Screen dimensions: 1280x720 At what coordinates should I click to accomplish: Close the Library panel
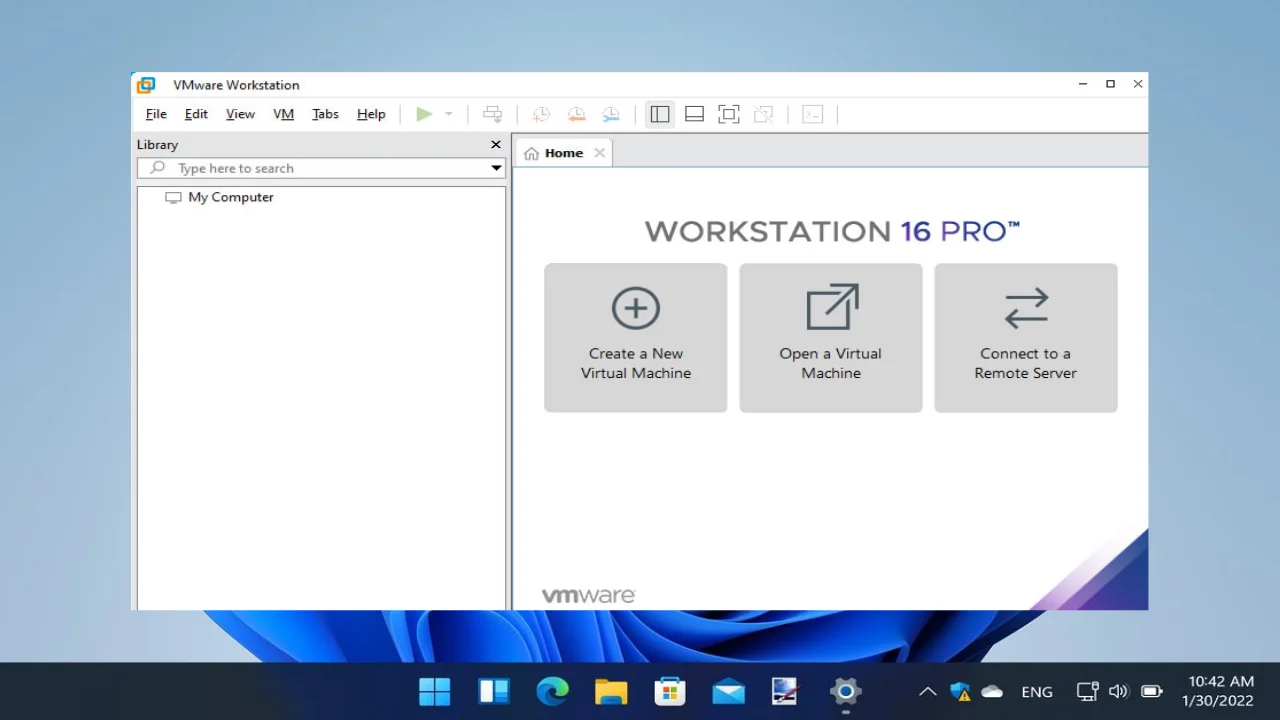coord(496,145)
